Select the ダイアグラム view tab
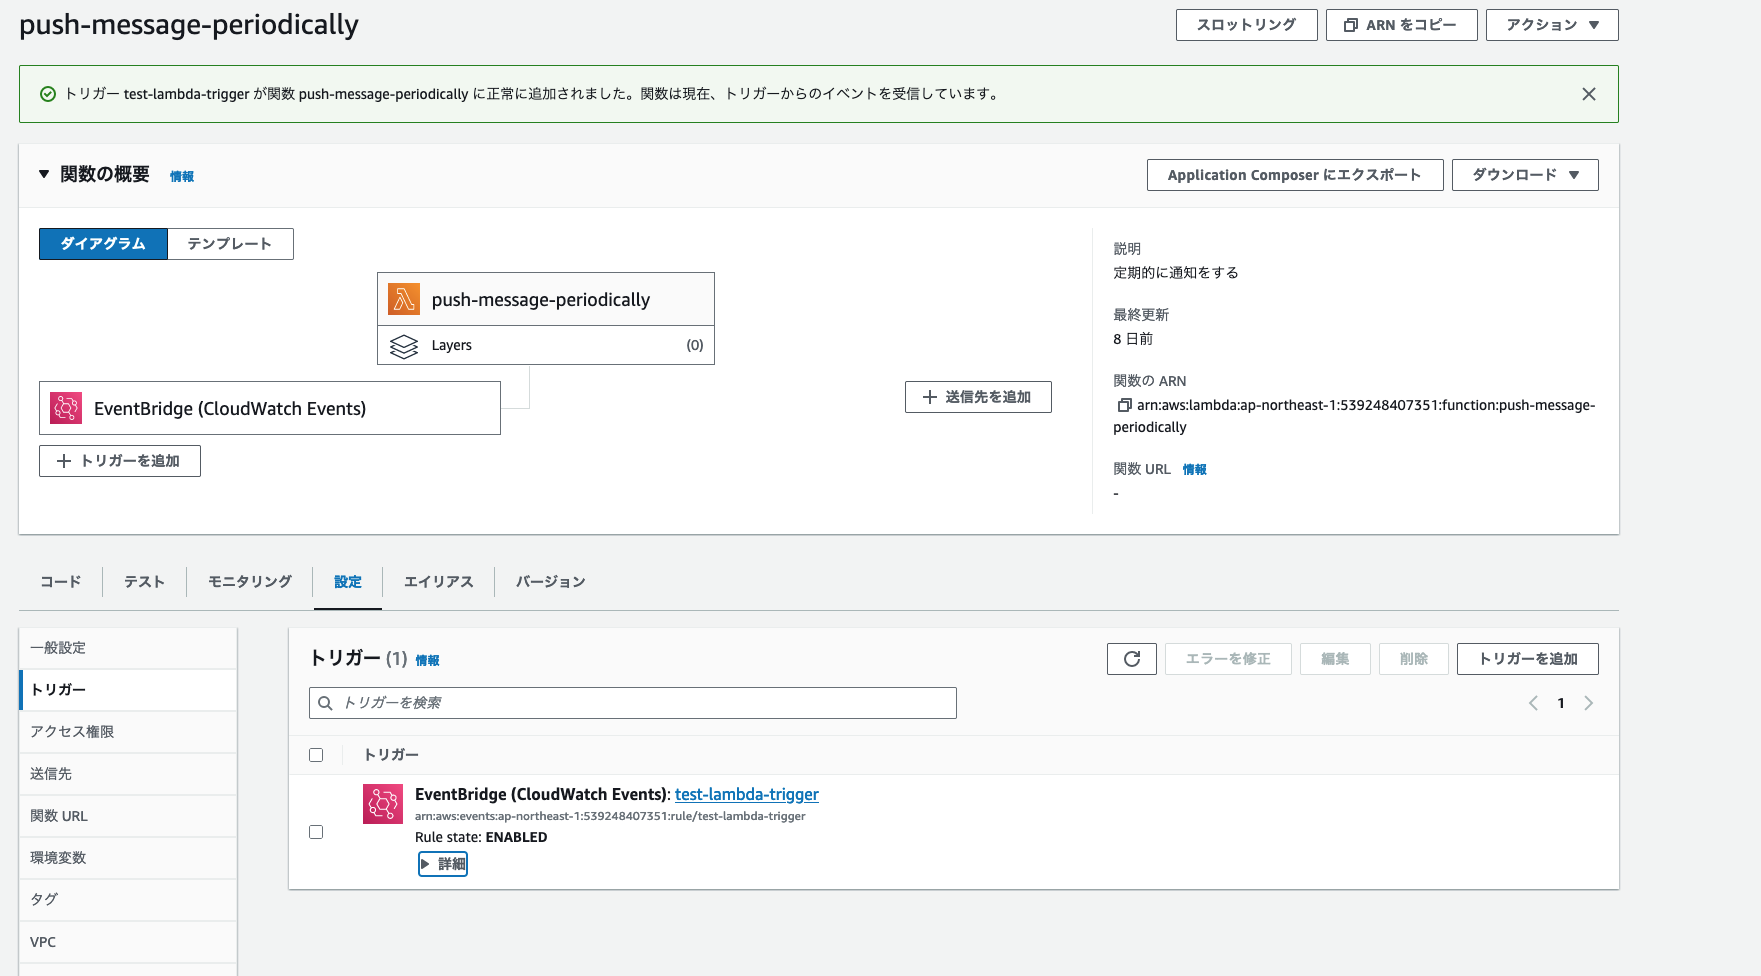Screen dimensions: 1761x976 [x=103, y=244]
